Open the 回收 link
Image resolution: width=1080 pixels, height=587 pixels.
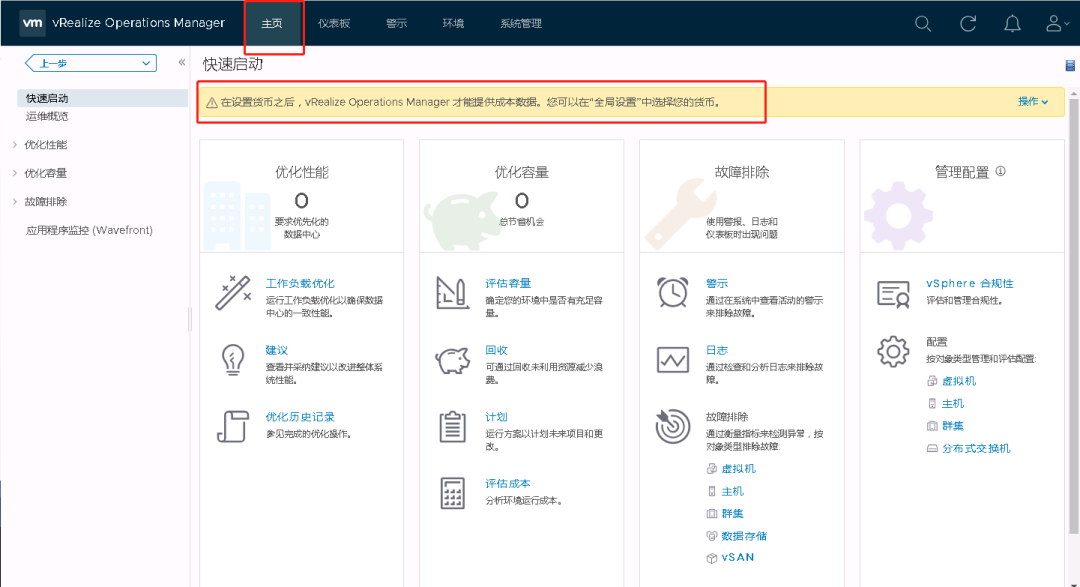(497, 350)
